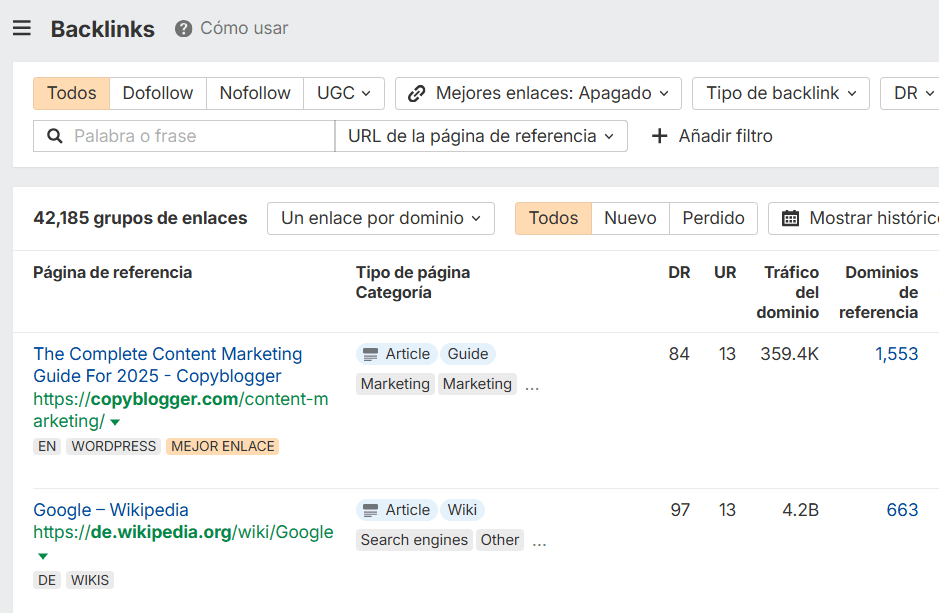Viewport: 939px width, 613px height.
Task: Click the MEJOR ENLACE tag
Action: tap(223, 447)
